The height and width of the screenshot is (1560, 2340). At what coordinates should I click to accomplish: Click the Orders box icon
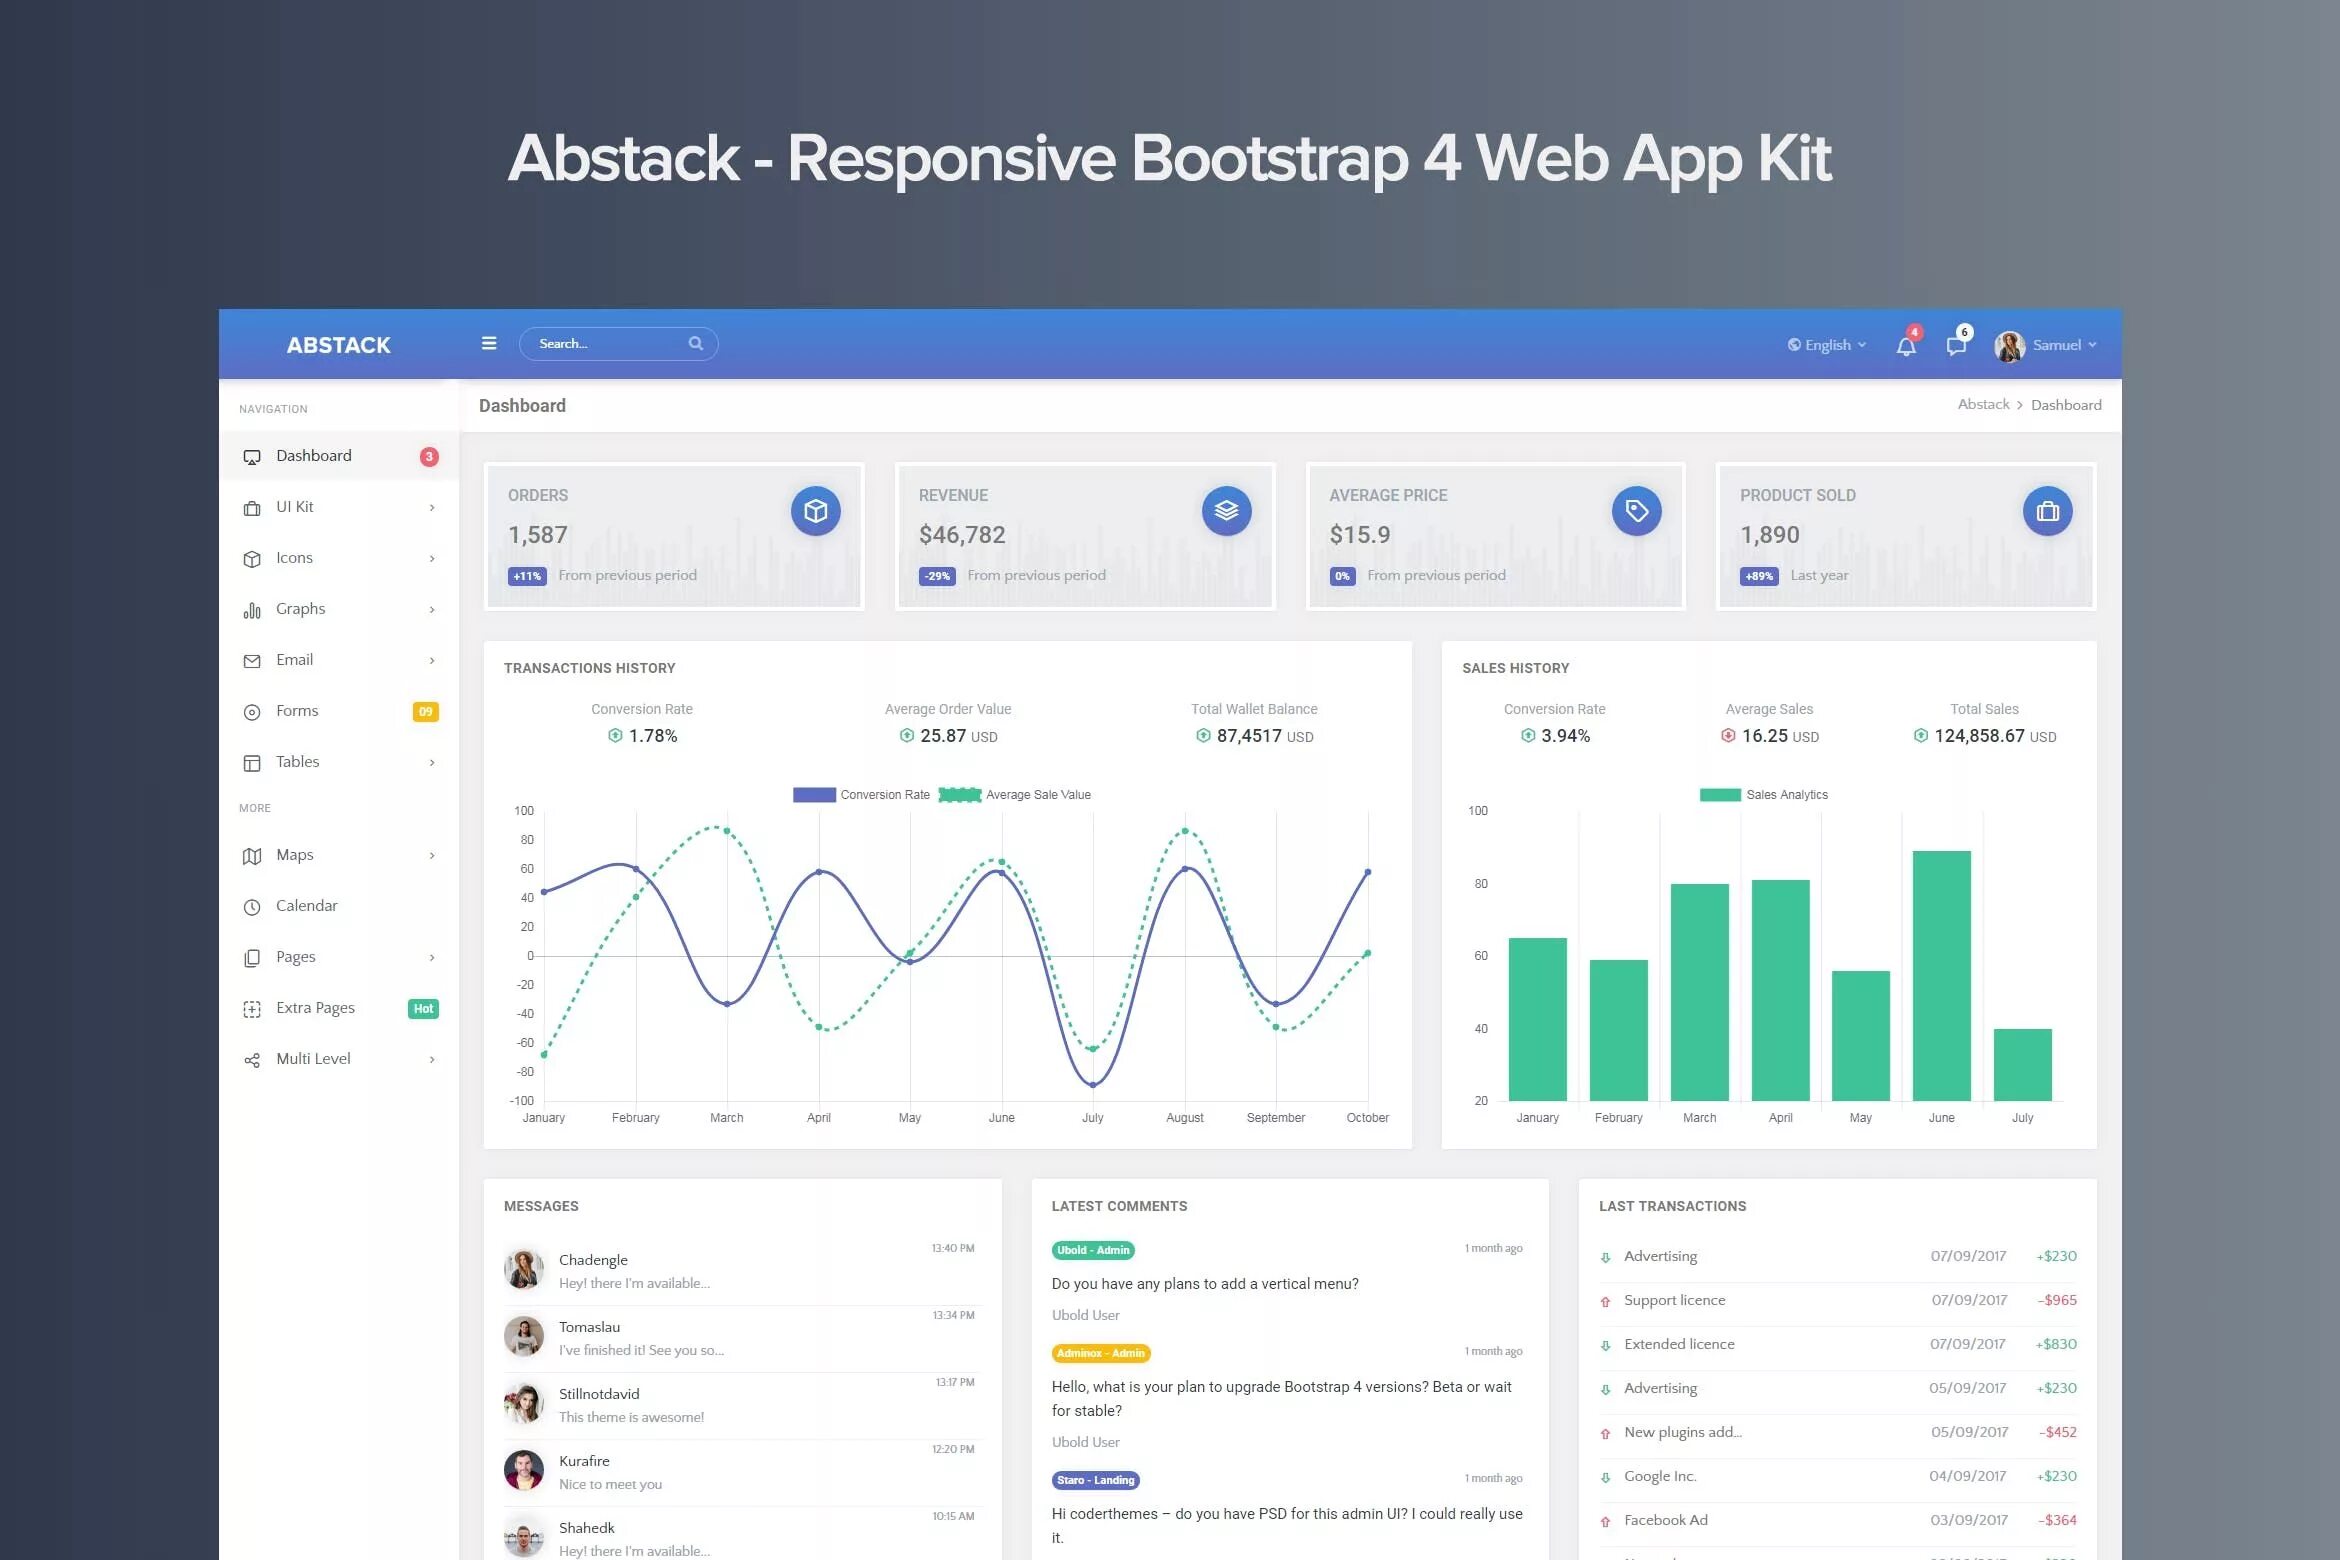(x=816, y=511)
